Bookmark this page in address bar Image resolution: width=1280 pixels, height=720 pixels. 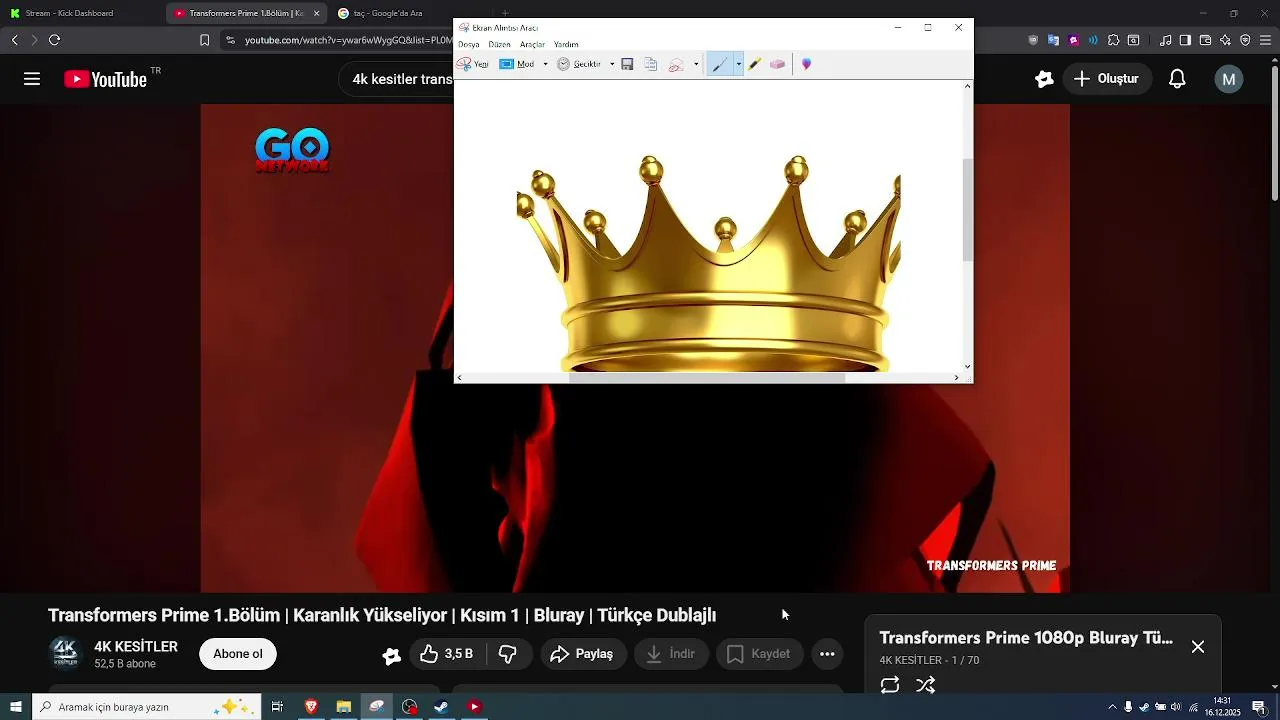coord(204,40)
